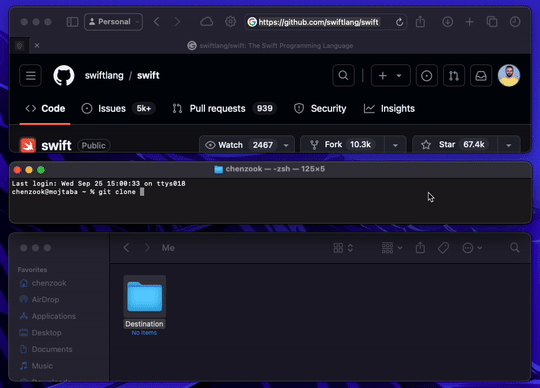Open chenzook in Finder sidebar
The height and width of the screenshot is (388, 540).
coord(43,283)
